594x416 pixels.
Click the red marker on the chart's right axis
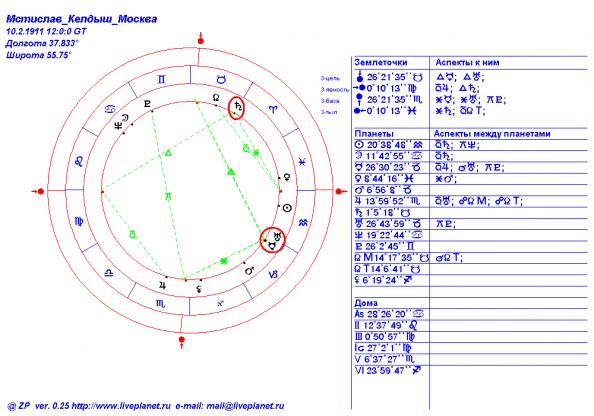pyautogui.click(x=340, y=191)
